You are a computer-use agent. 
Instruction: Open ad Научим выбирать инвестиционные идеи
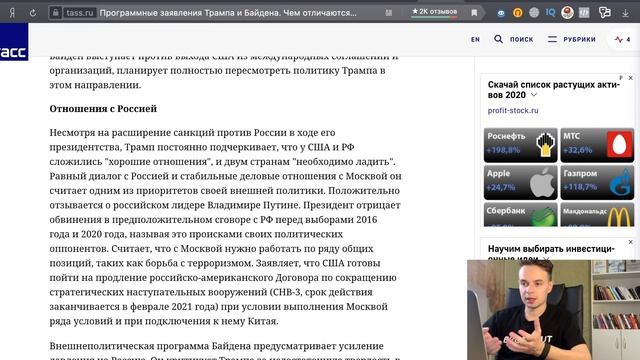(x=551, y=251)
